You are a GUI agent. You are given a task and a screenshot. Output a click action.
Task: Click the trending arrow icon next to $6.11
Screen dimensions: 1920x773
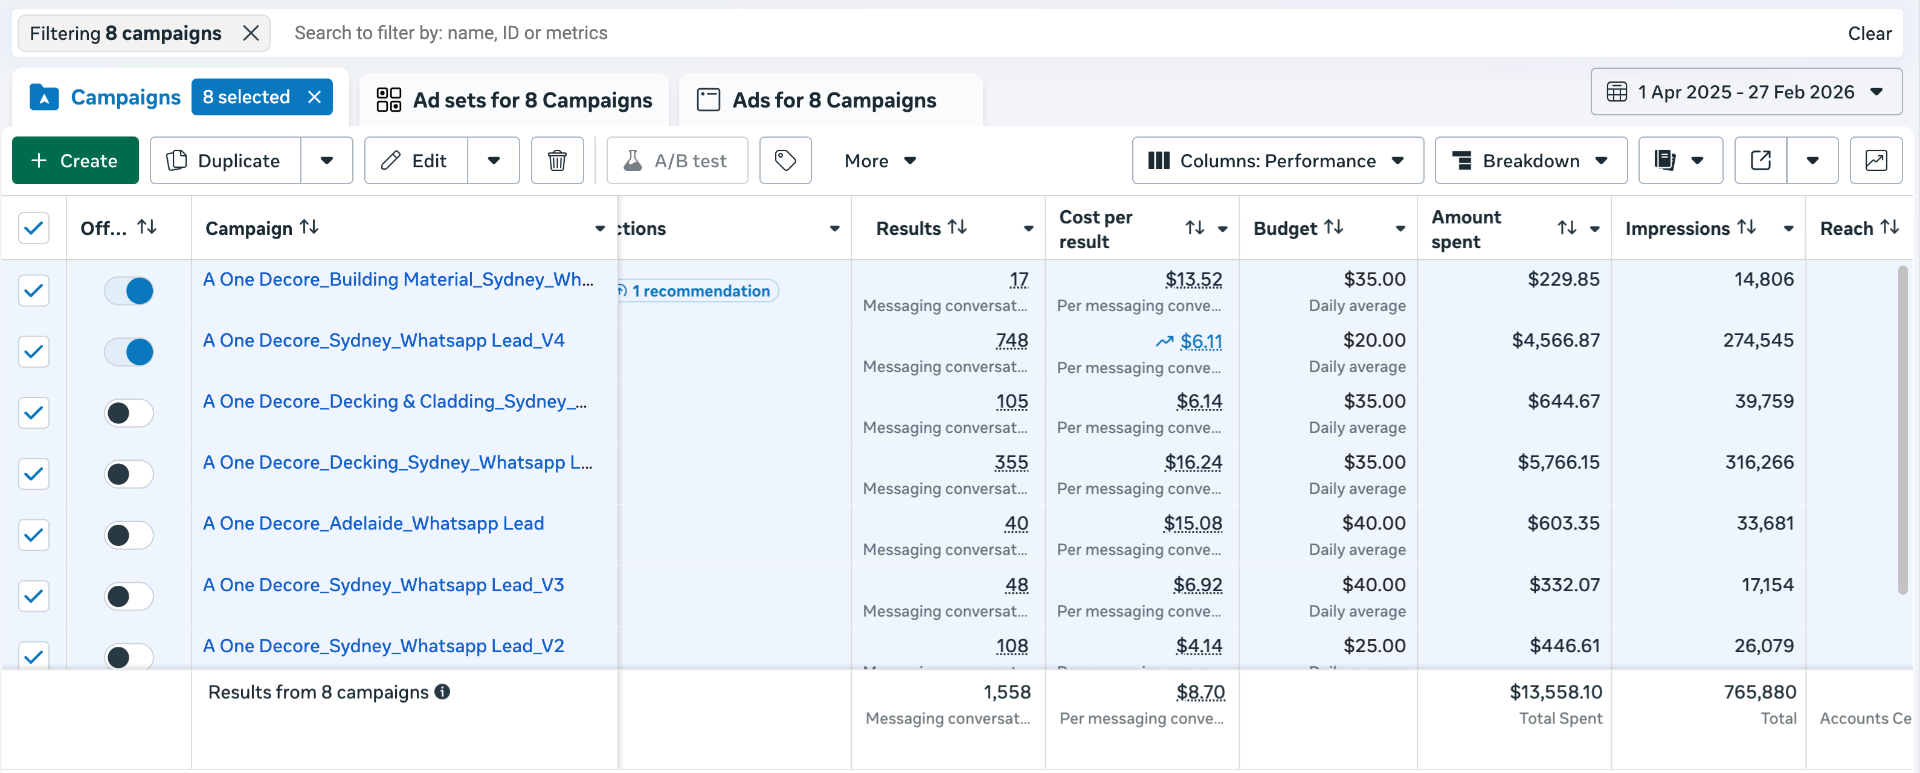(1164, 342)
